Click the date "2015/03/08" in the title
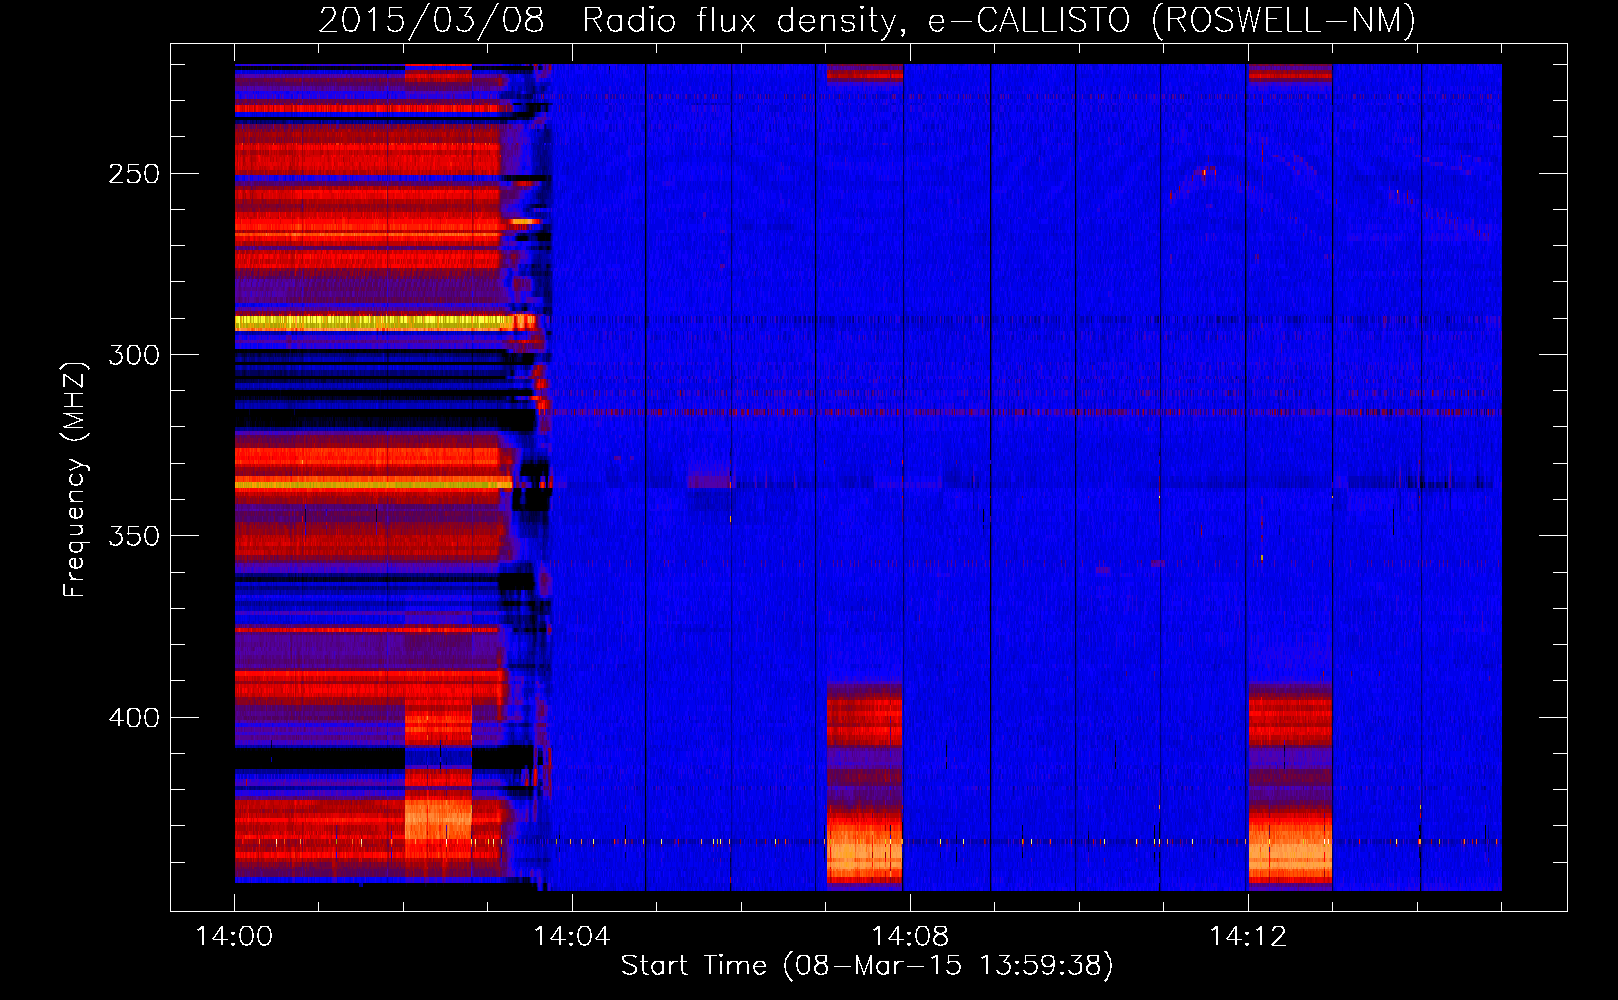The image size is (1618, 1000). pos(432,20)
